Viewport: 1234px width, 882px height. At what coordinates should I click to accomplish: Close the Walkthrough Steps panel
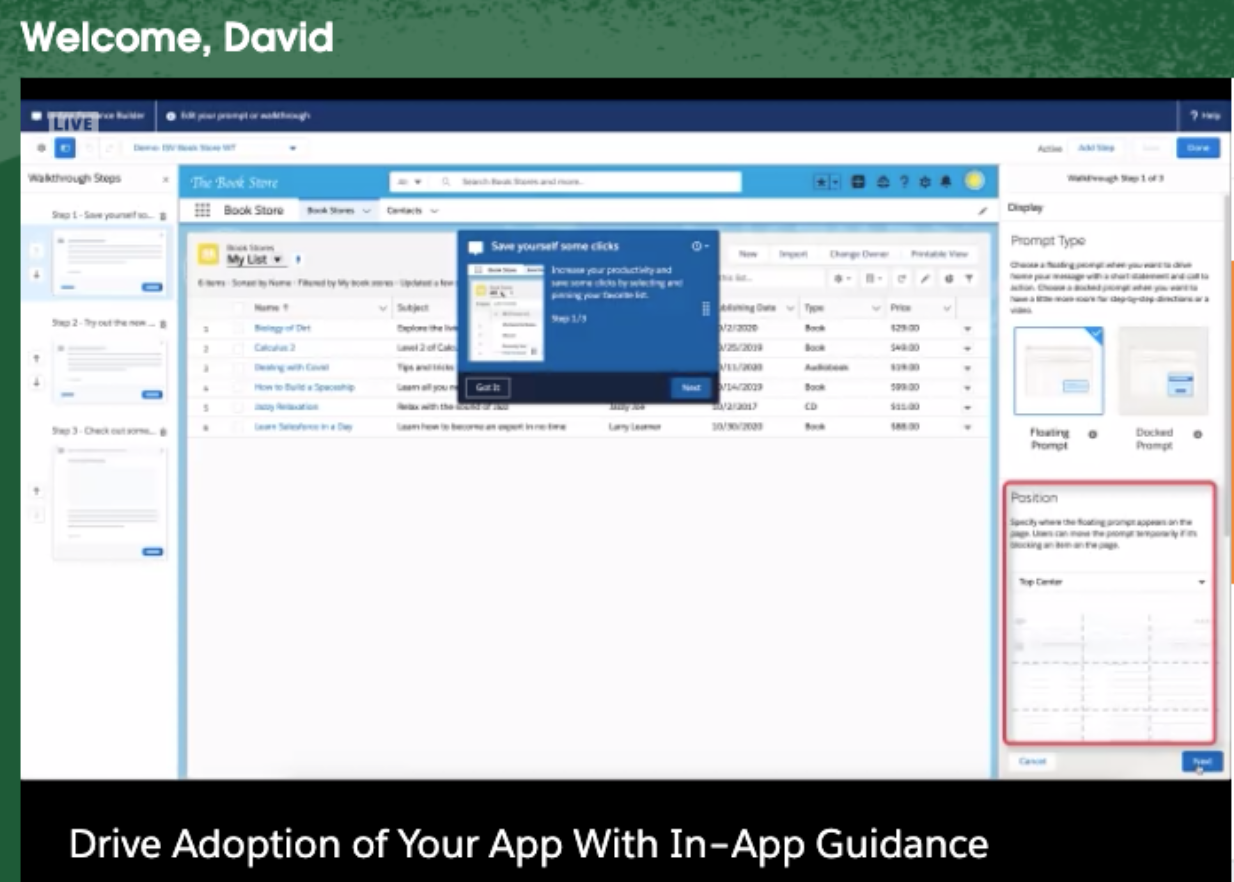166,179
